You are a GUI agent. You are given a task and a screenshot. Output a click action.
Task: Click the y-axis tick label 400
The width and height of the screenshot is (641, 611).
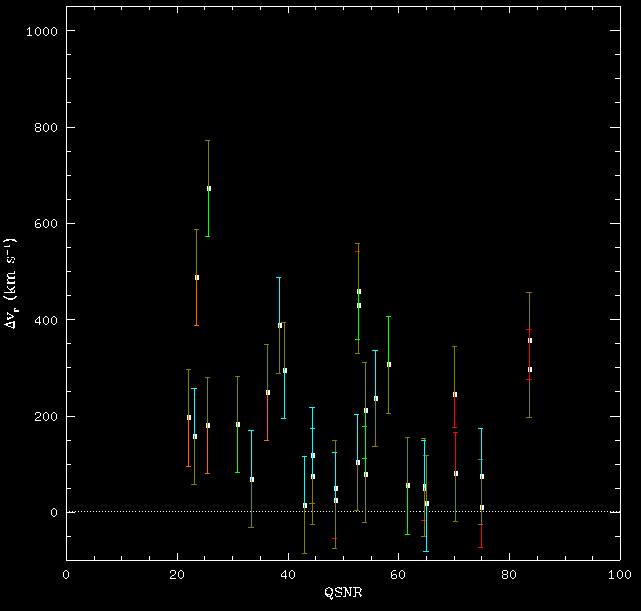point(46,320)
